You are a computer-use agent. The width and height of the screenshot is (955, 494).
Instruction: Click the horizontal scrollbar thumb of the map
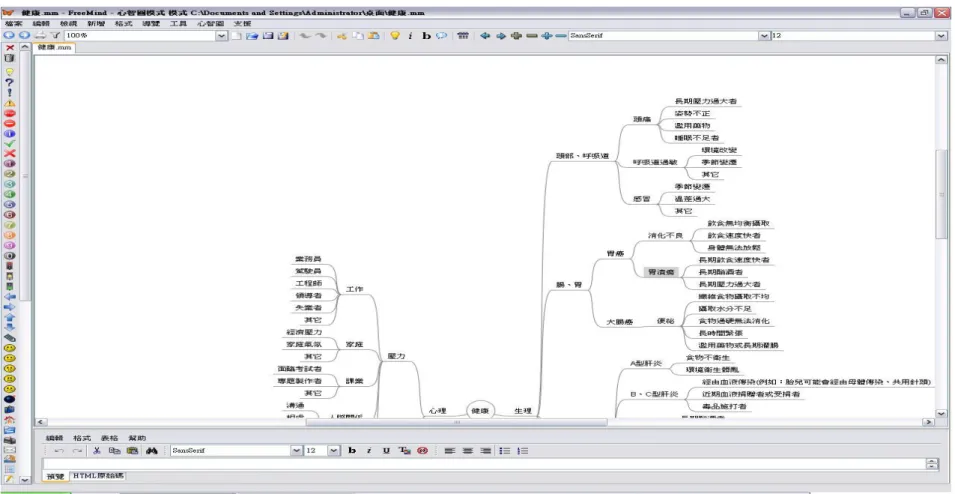pos(456,422)
